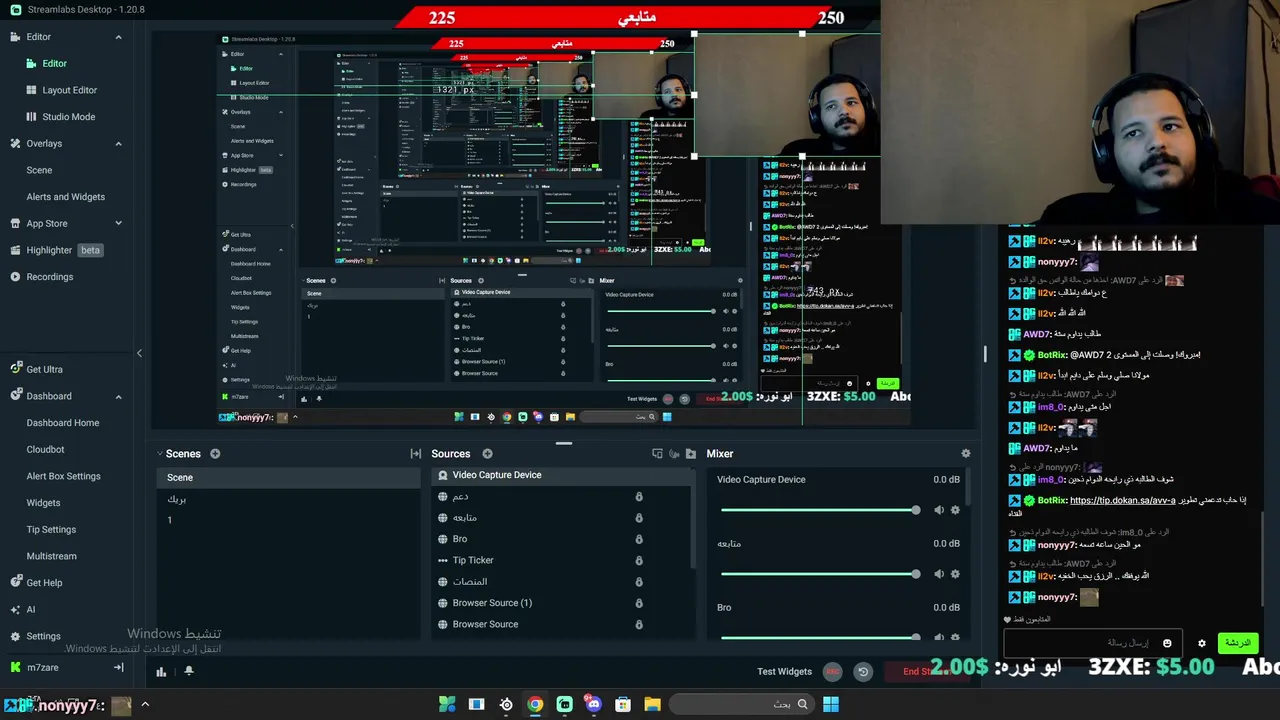Open Cloudbot in the sidebar

[x=45, y=450]
